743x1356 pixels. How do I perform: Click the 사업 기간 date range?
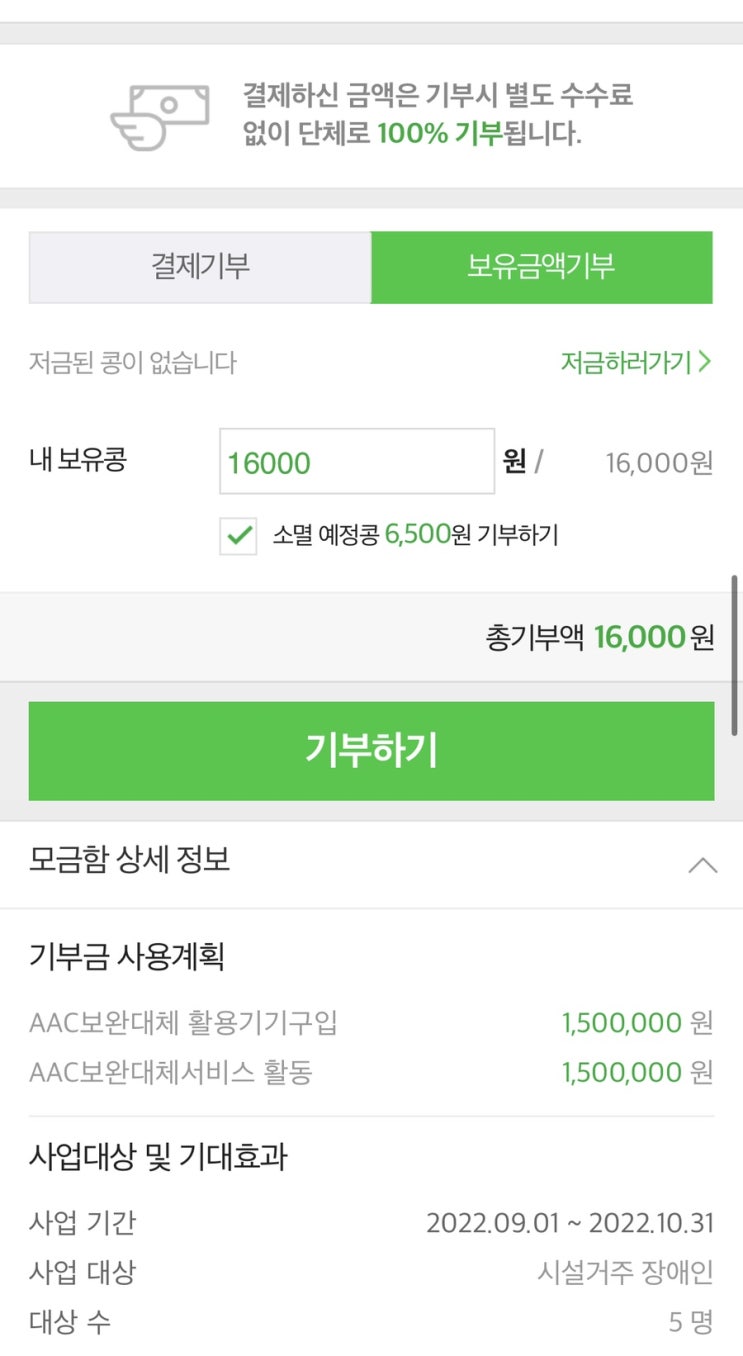(x=569, y=1223)
